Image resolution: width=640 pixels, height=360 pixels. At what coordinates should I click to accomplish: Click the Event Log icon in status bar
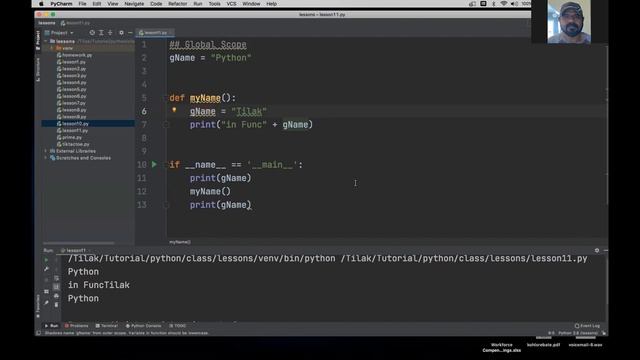point(577,326)
